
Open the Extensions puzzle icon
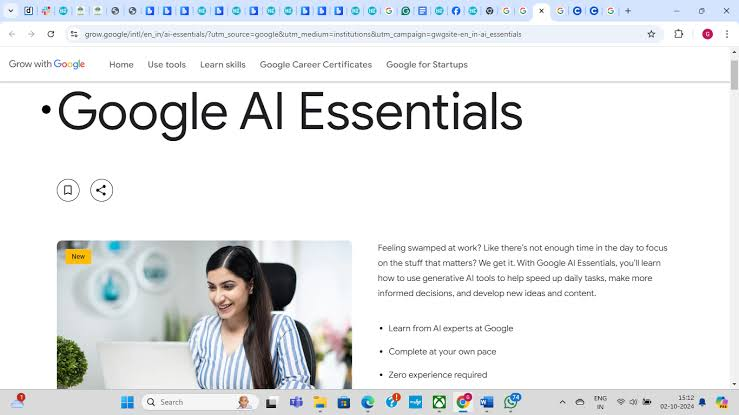679,34
